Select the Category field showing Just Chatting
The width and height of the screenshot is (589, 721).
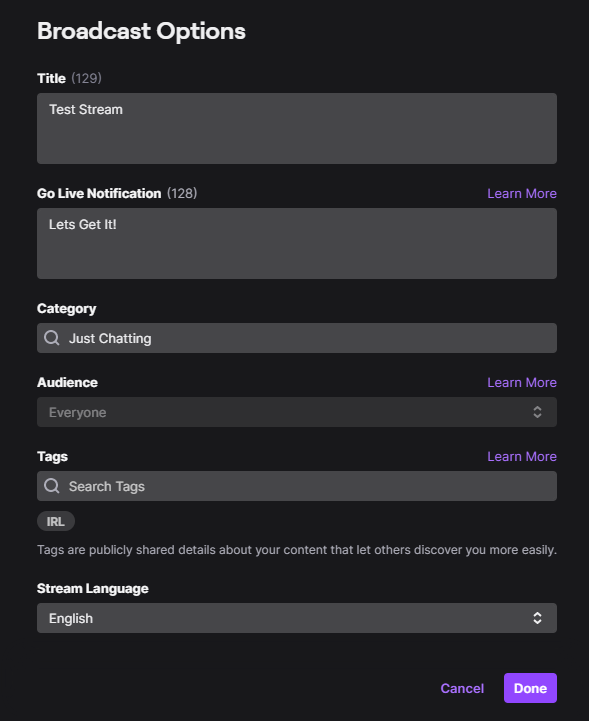pyautogui.click(x=297, y=338)
